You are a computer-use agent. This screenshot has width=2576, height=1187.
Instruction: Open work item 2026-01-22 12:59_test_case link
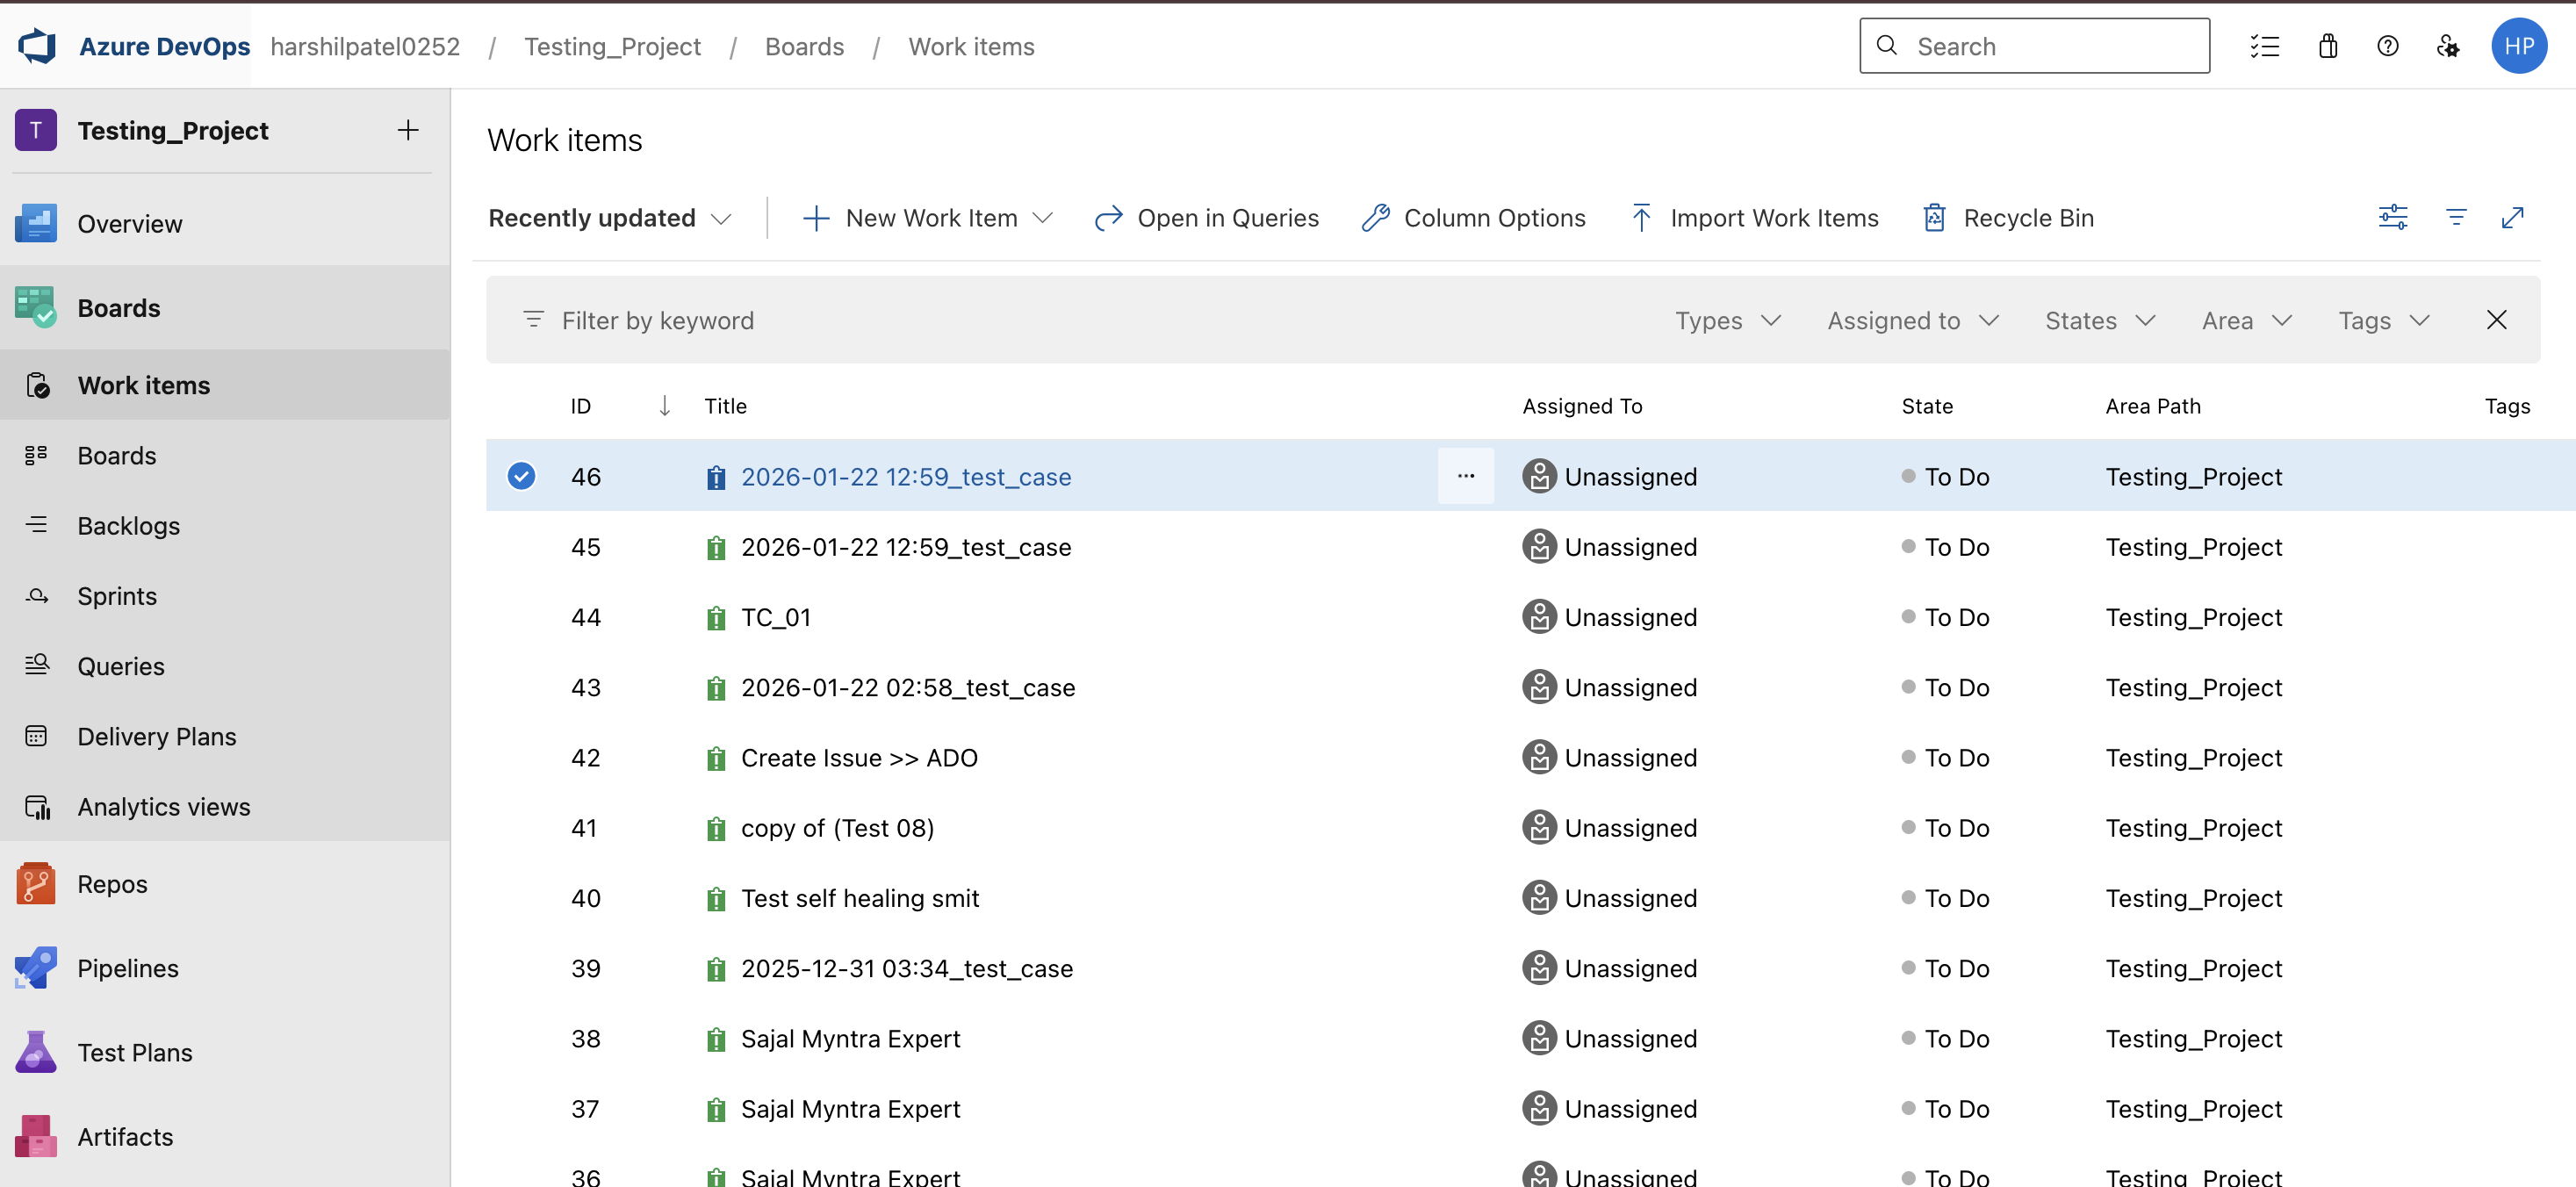pos(905,477)
